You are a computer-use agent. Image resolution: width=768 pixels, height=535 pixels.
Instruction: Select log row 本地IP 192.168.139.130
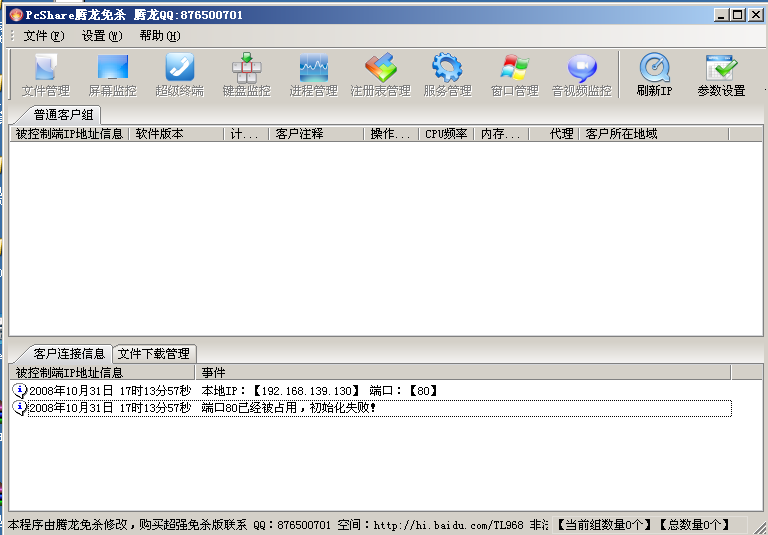pos(371,390)
